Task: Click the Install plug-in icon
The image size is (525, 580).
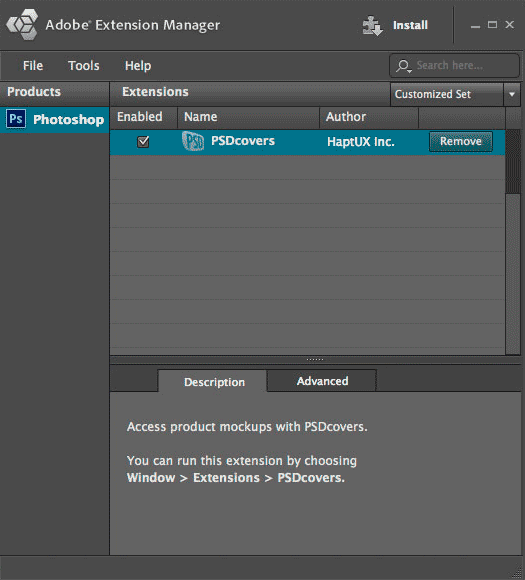Action: point(372,26)
